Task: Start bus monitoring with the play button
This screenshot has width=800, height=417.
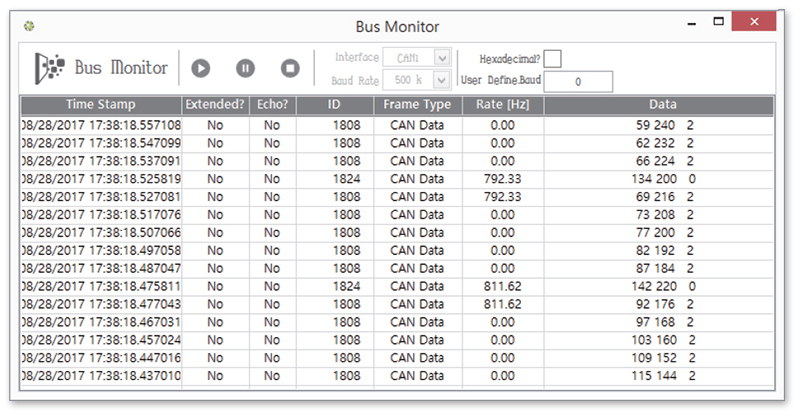Action: (x=201, y=68)
